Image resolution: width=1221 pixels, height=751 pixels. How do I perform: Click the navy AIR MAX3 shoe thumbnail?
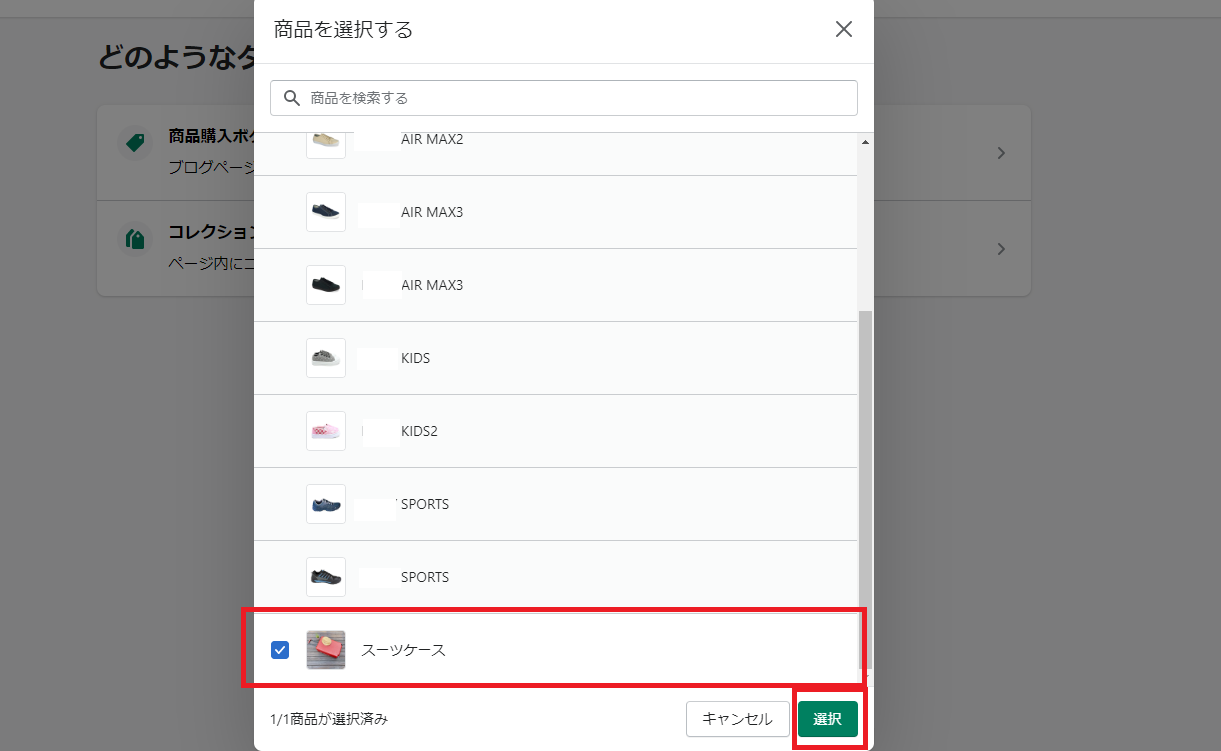[x=325, y=212]
